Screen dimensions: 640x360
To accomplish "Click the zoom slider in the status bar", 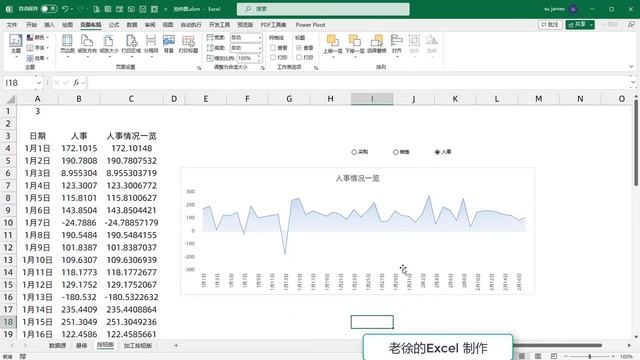I will point(590,356).
